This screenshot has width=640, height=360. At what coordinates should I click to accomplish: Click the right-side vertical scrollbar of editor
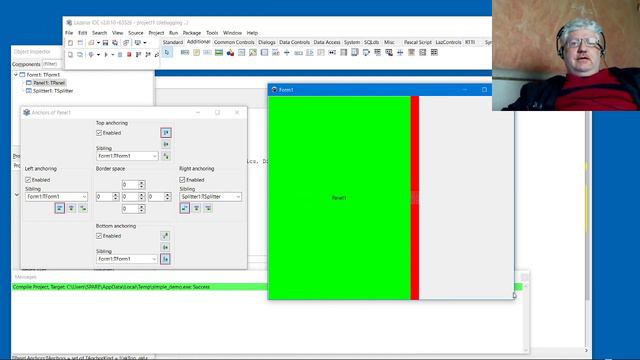587,204
